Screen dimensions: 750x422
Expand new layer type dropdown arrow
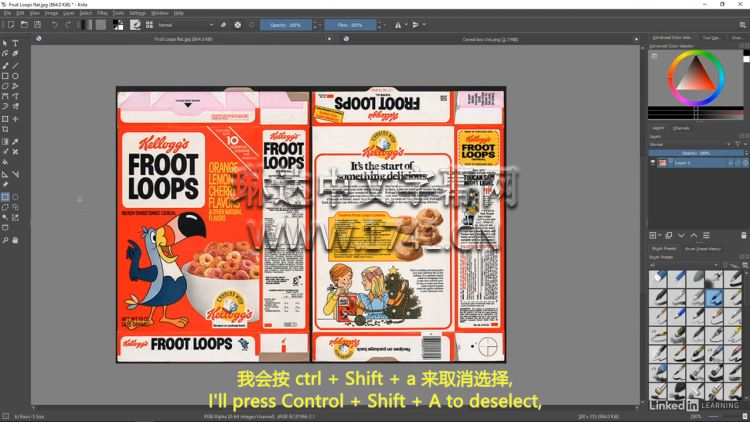point(659,235)
